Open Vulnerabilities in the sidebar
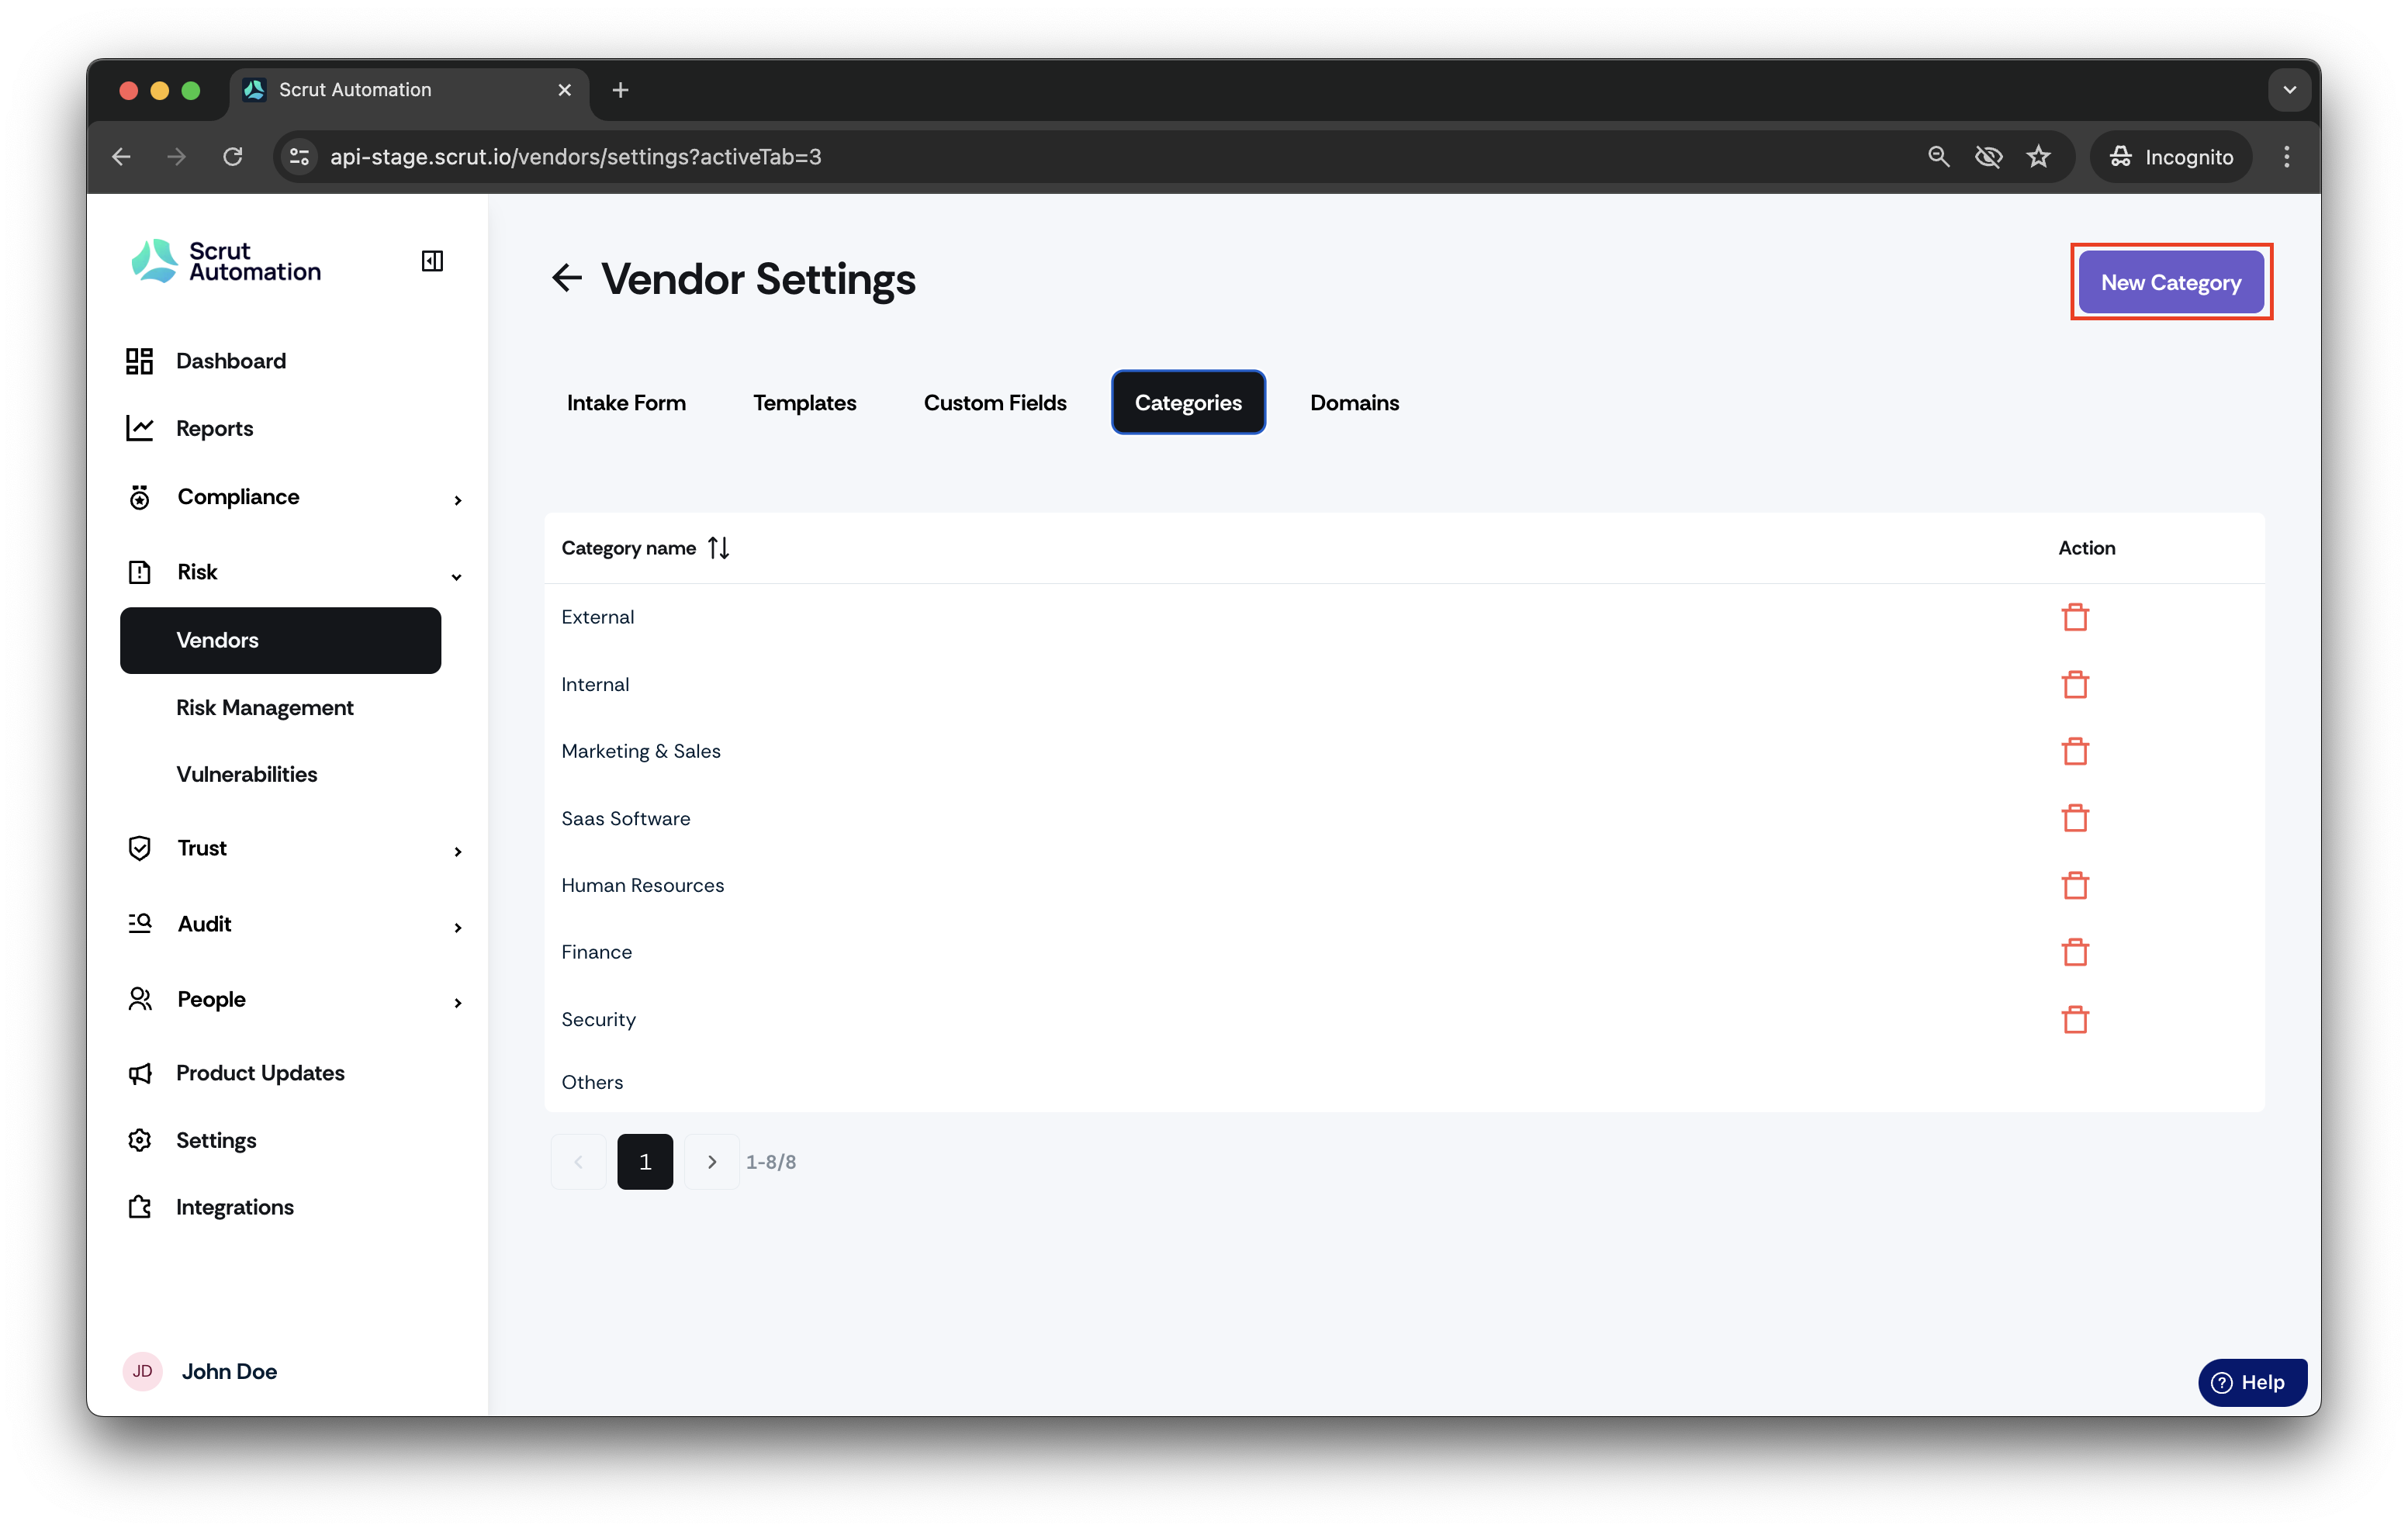 pyautogui.click(x=246, y=774)
